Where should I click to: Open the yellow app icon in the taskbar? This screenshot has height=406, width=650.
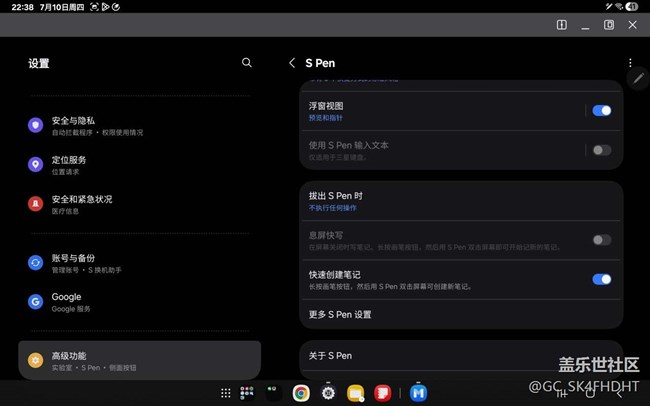355,393
